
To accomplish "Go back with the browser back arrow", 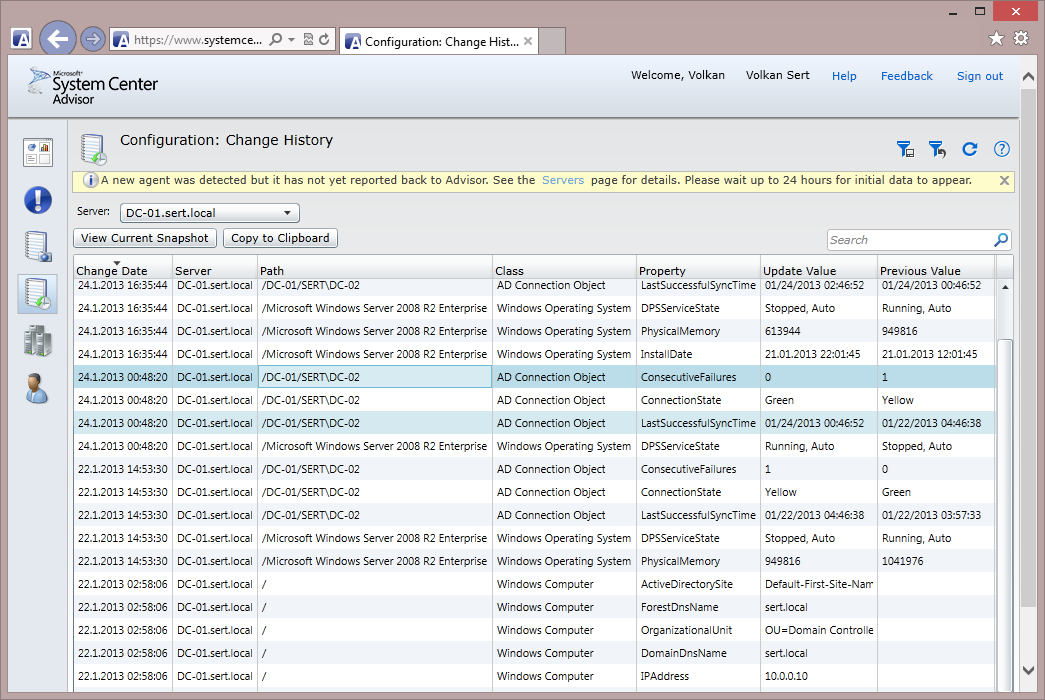I will [58, 39].
